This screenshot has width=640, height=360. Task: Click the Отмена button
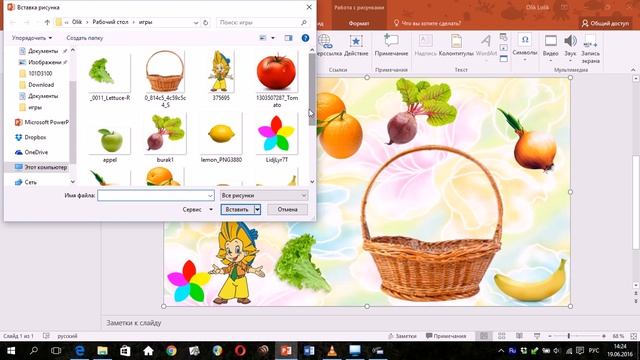tap(287, 209)
